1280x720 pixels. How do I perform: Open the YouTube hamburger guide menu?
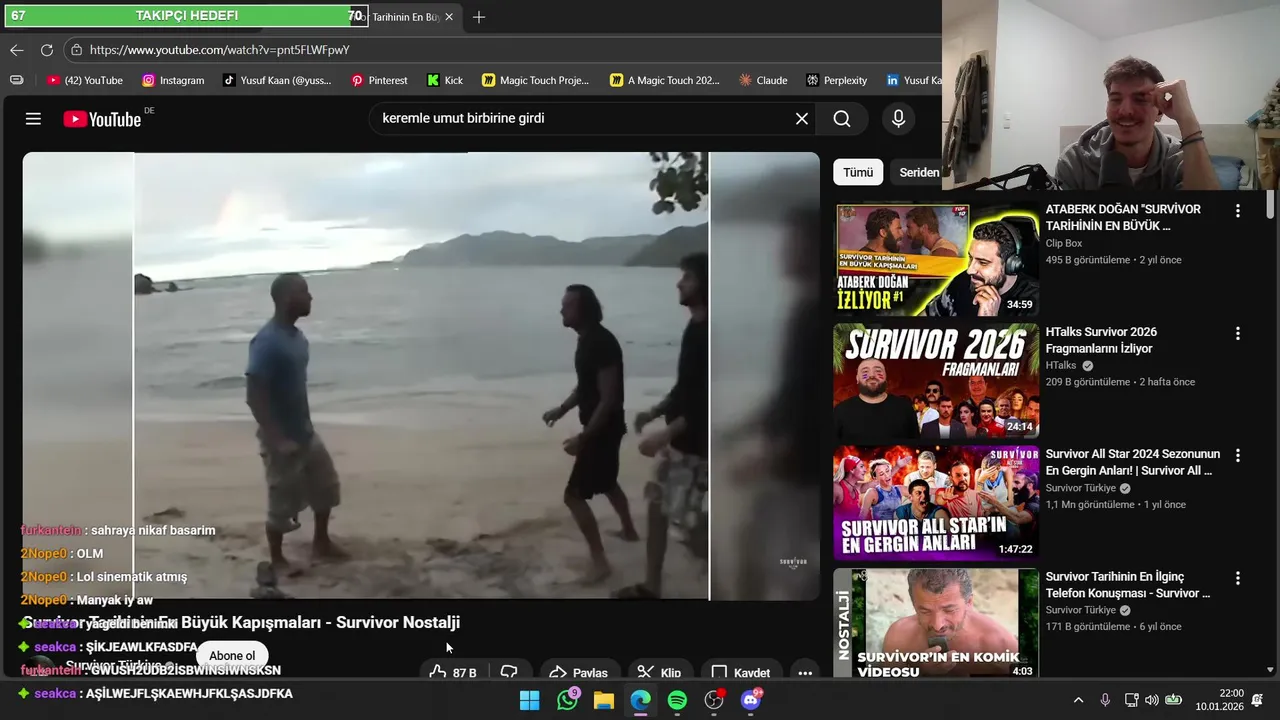point(33,119)
